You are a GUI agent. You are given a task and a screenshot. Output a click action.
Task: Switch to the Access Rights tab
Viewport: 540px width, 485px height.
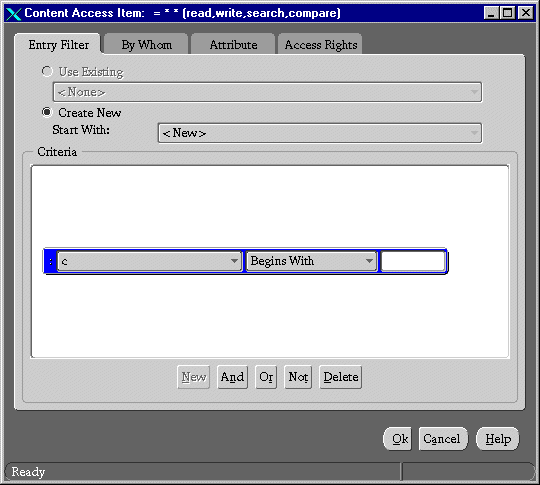[320, 45]
